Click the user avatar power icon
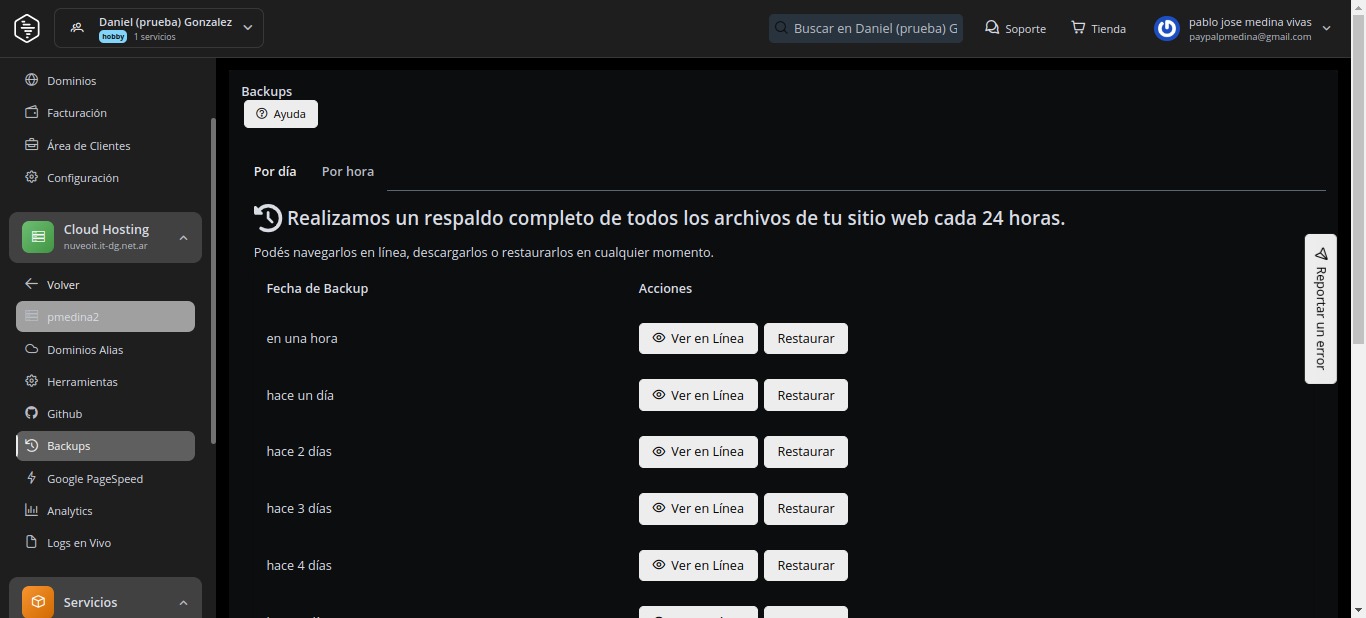This screenshot has height=618, width=1366. [1166, 28]
